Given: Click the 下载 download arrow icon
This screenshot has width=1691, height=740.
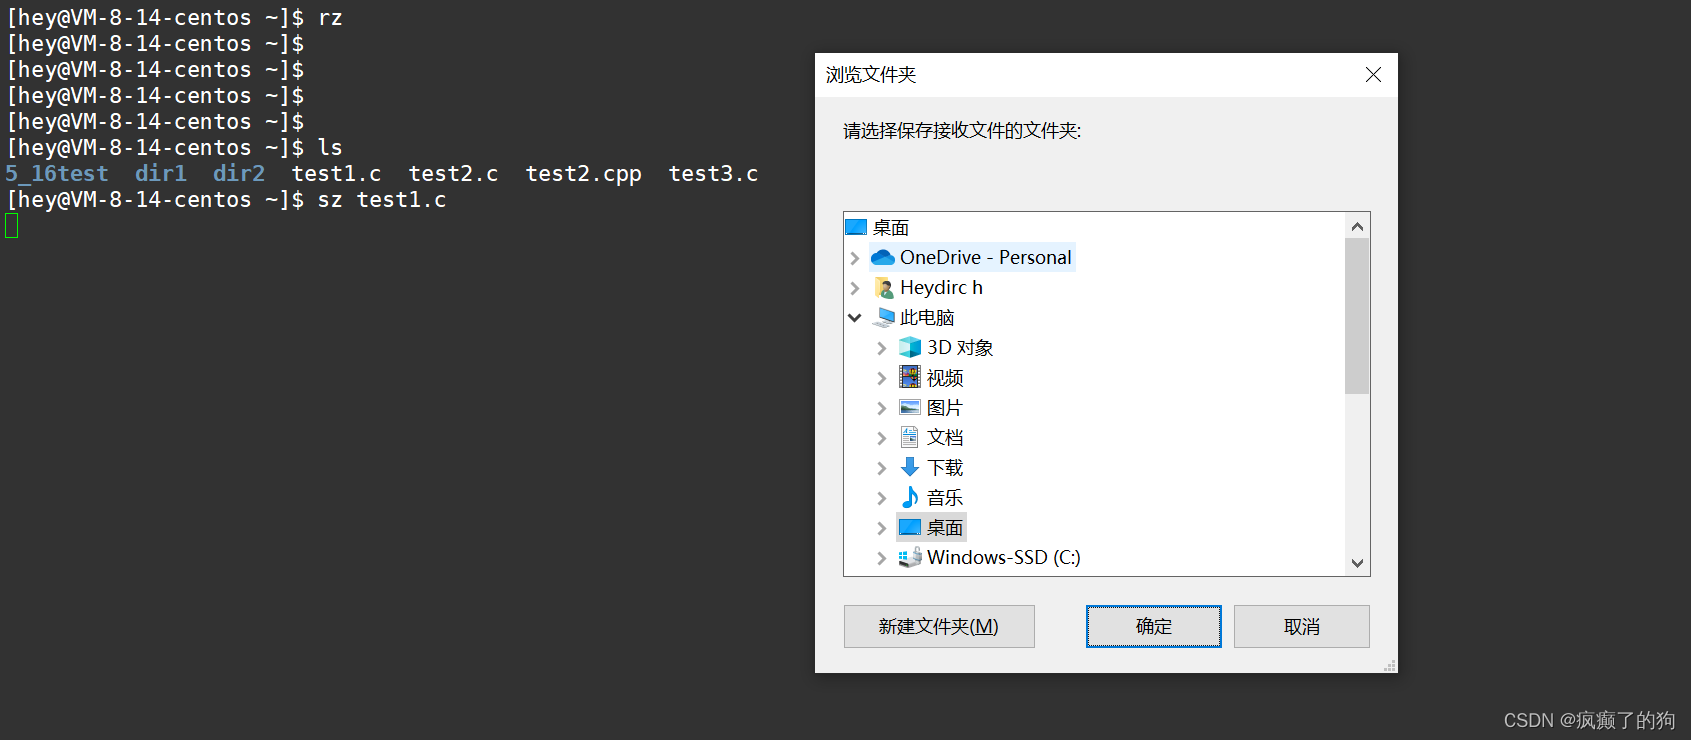Looking at the screenshot, I should tap(910, 467).
